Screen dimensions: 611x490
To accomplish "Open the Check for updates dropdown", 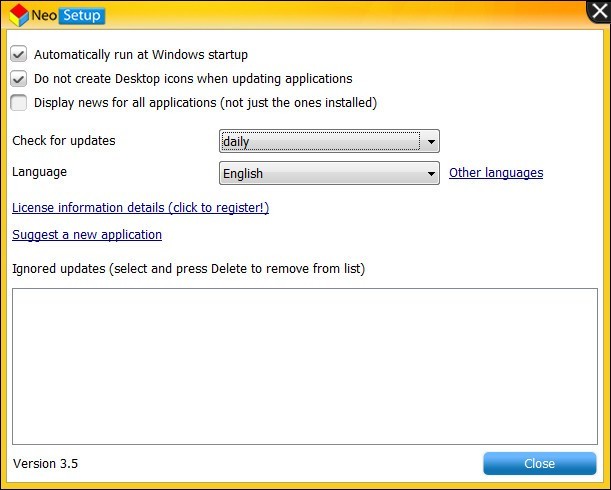I will [329, 141].
